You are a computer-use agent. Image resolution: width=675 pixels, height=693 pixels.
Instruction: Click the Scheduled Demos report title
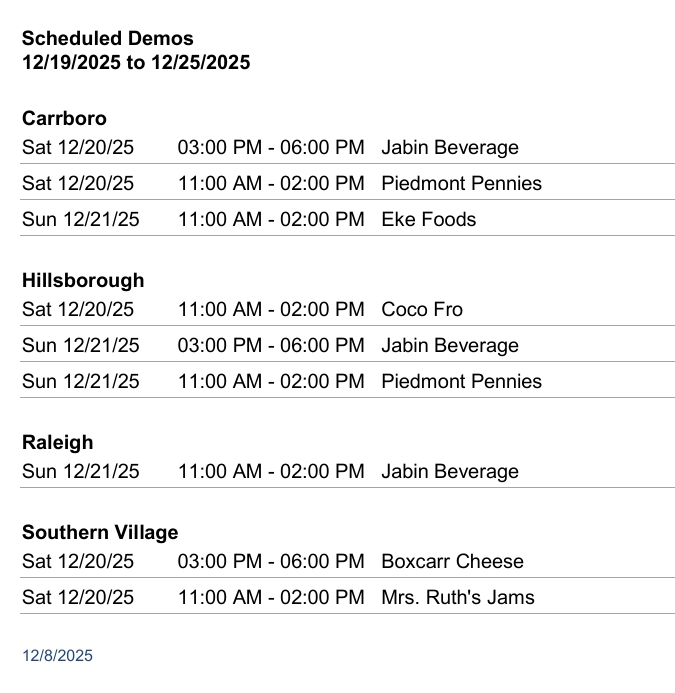click(x=108, y=39)
